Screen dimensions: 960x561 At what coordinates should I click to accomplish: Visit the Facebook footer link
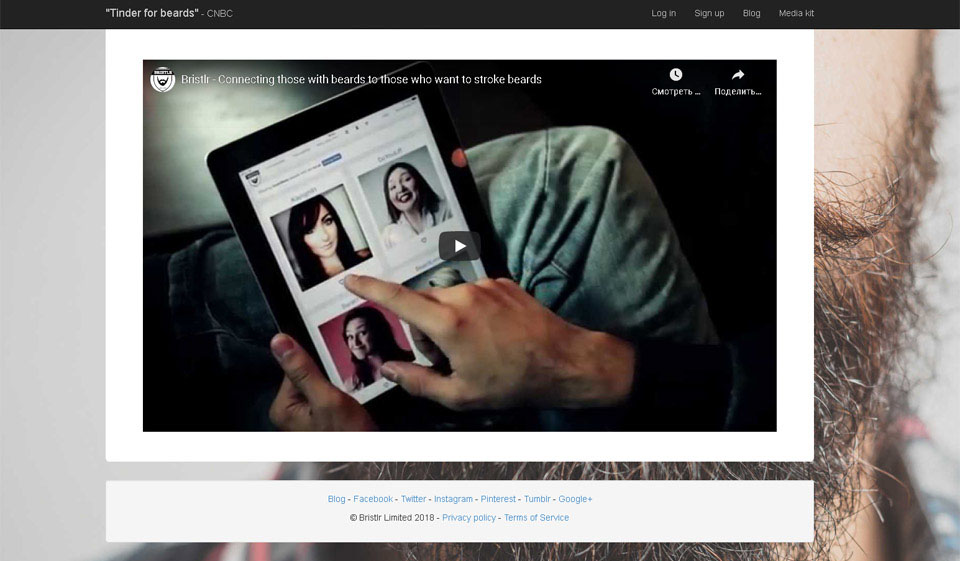coord(373,499)
